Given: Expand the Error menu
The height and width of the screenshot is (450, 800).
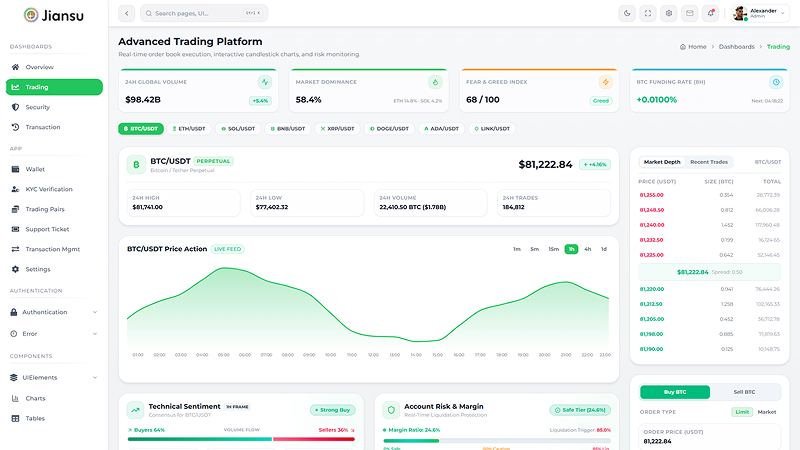Looking at the screenshot, I should pos(54,334).
